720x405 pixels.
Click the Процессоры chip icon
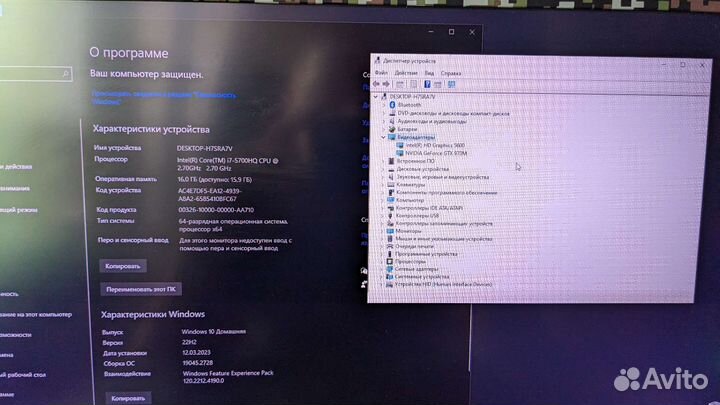coord(389,261)
